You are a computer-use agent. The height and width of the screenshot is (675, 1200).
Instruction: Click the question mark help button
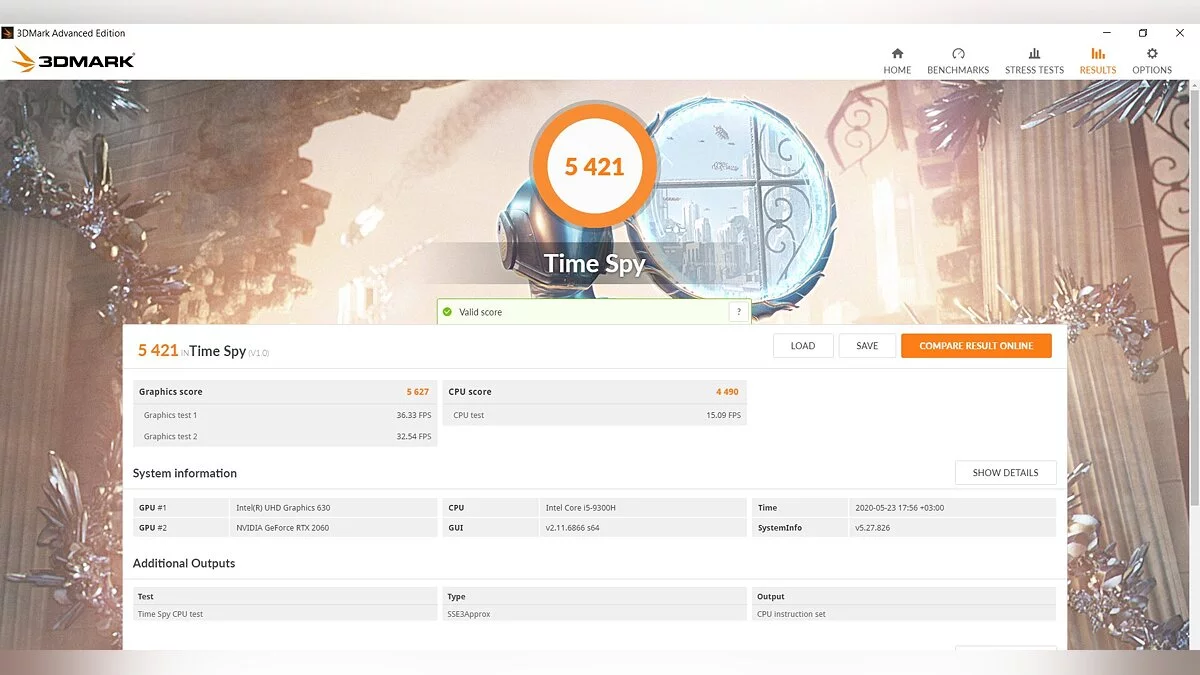[x=739, y=312]
